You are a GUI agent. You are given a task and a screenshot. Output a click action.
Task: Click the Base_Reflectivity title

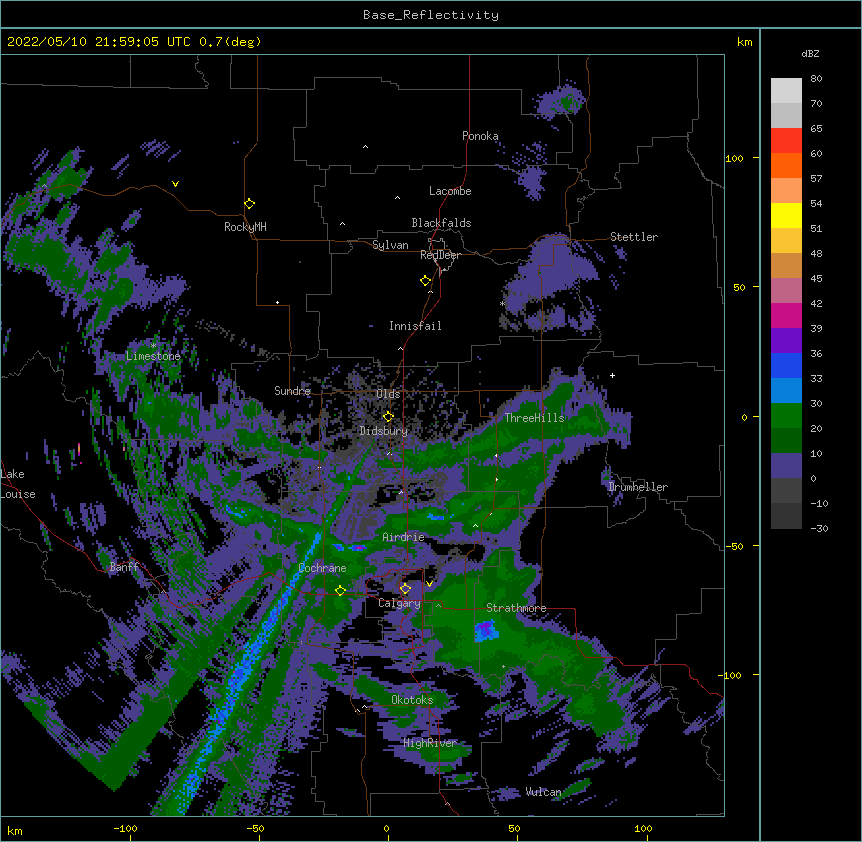click(431, 15)
